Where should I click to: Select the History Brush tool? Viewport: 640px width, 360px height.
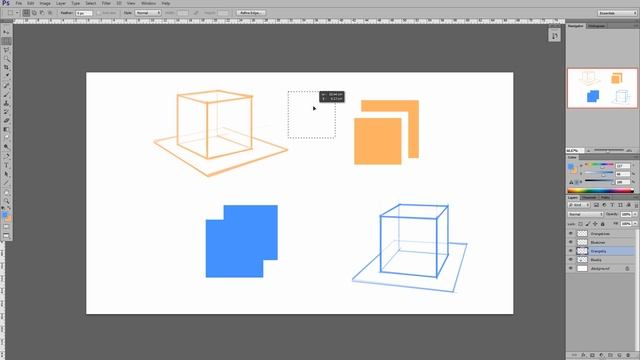6,112
